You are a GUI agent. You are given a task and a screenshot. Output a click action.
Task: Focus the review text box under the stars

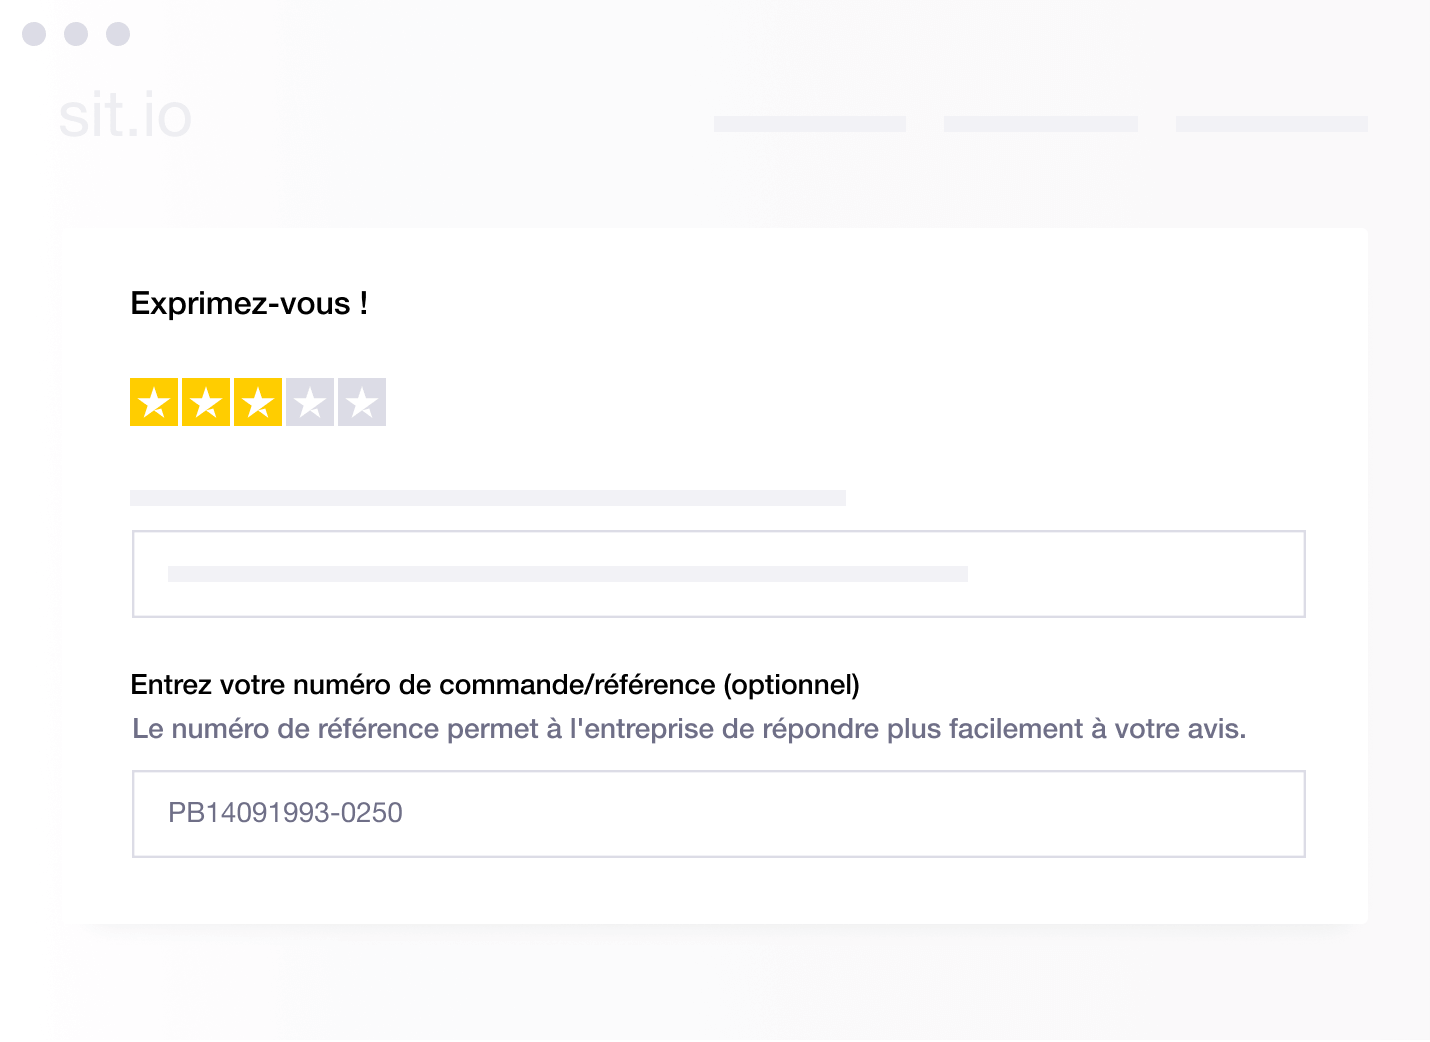tap(719, 574)
